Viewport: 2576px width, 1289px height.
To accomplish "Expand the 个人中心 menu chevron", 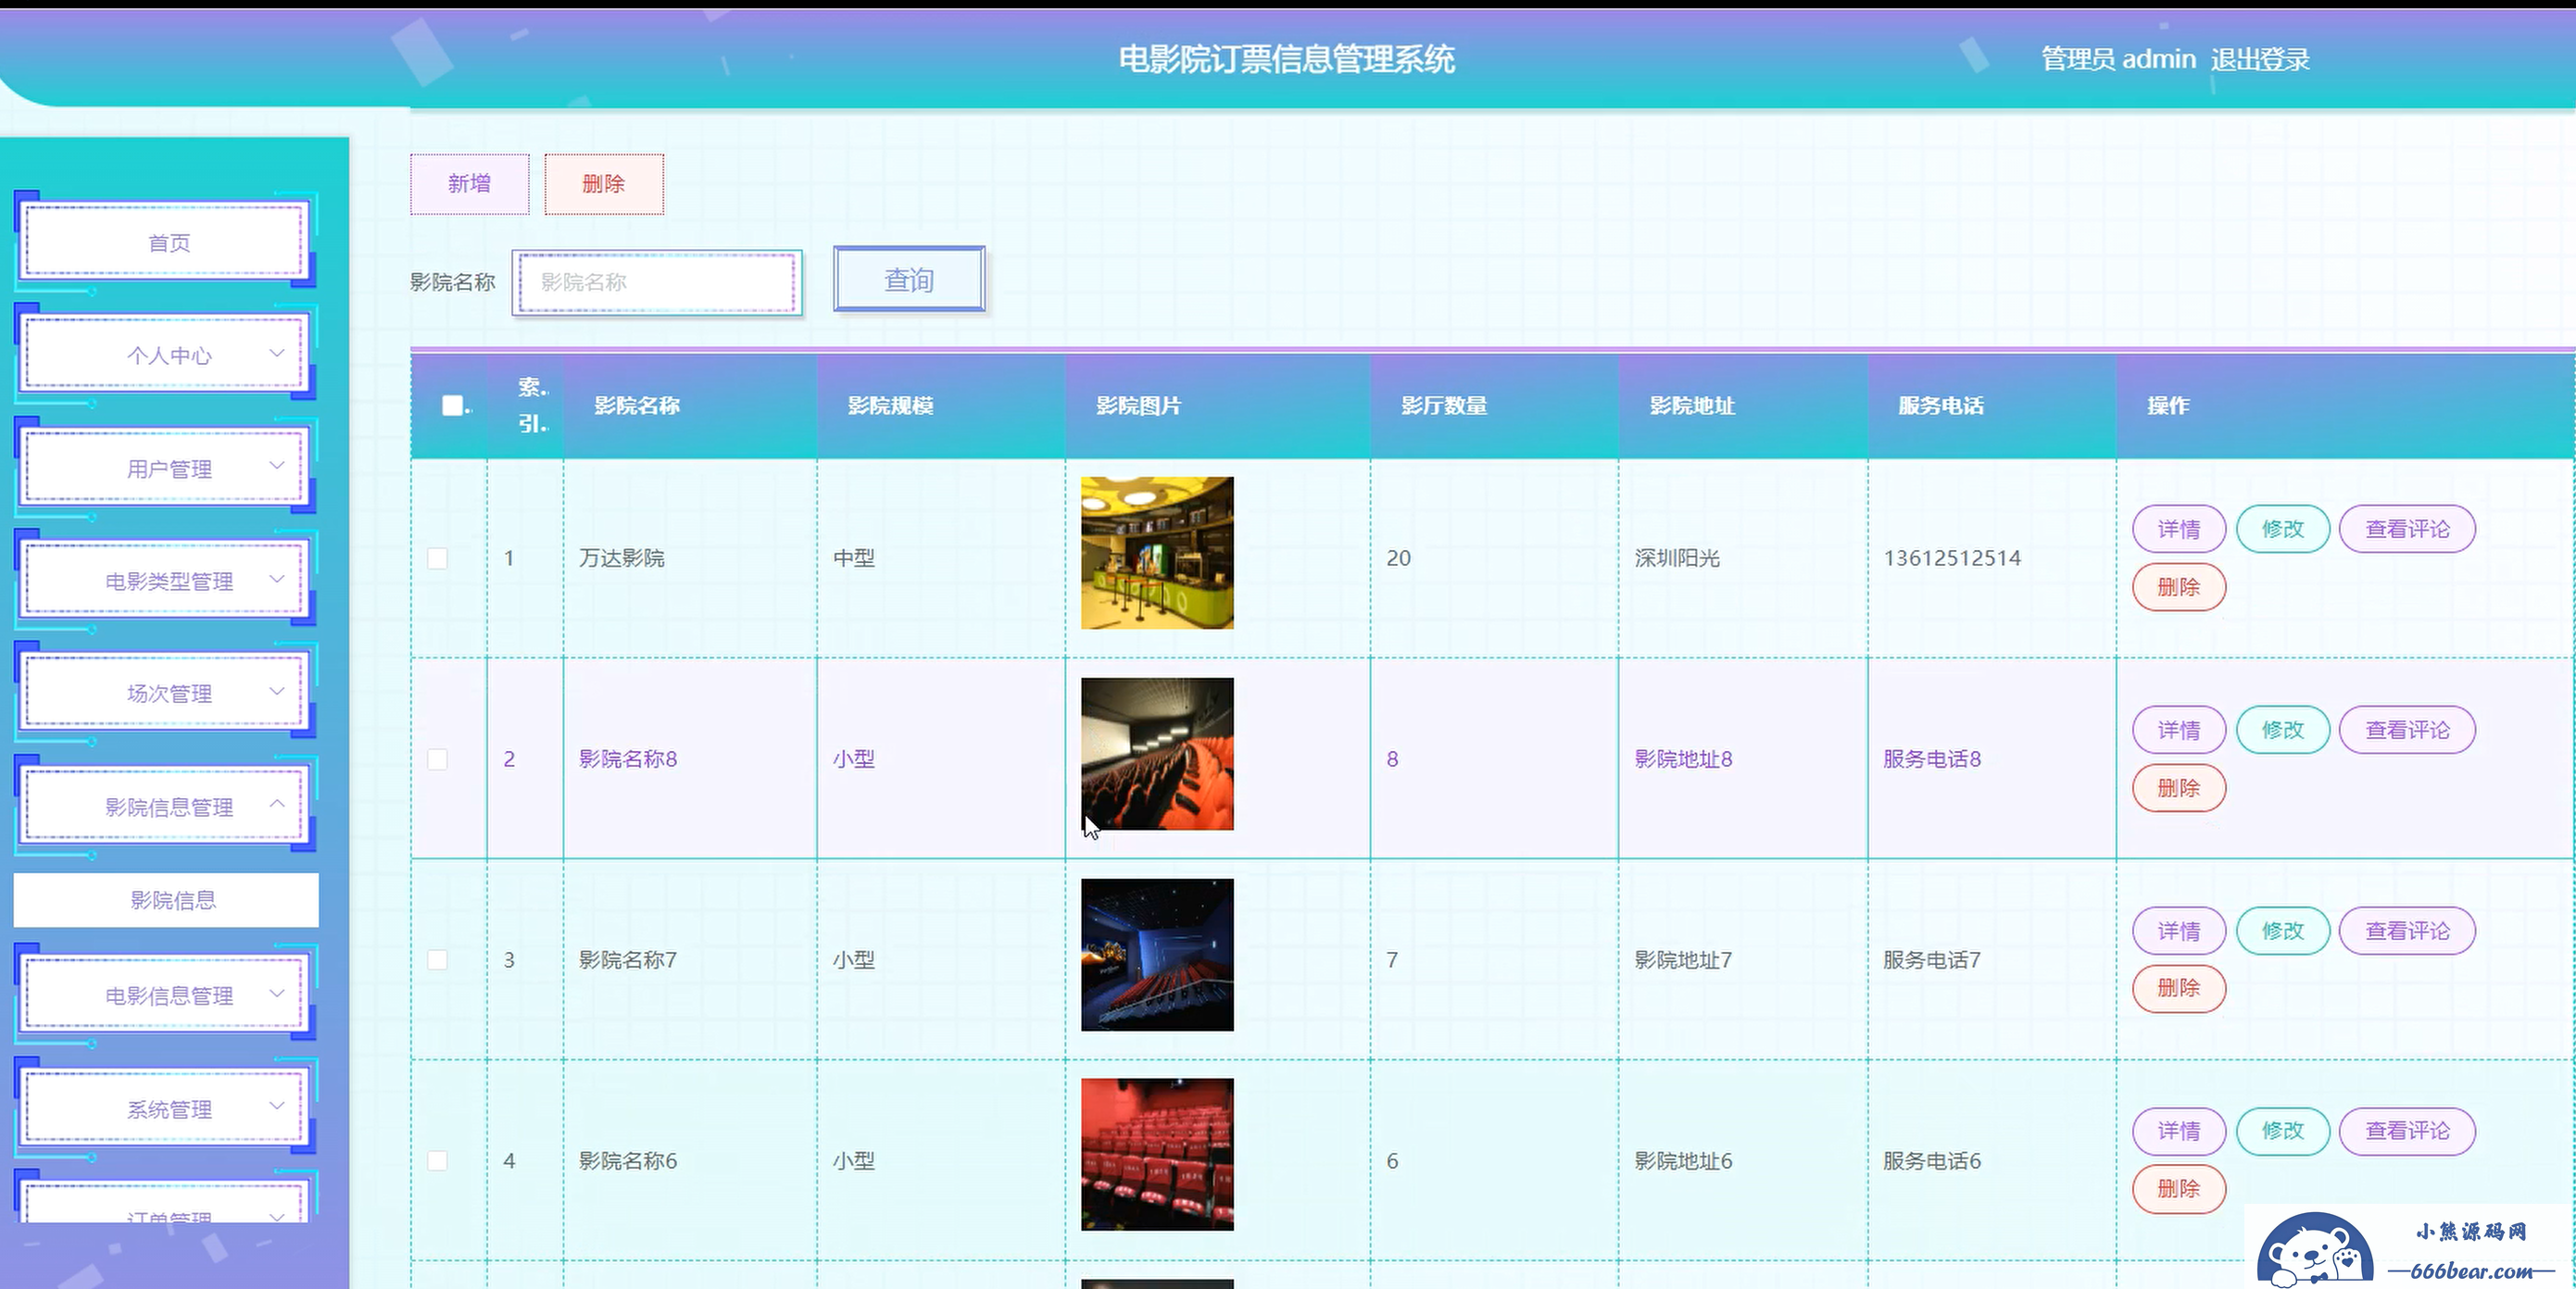I will pyautogui.click(x=277, y=354).
